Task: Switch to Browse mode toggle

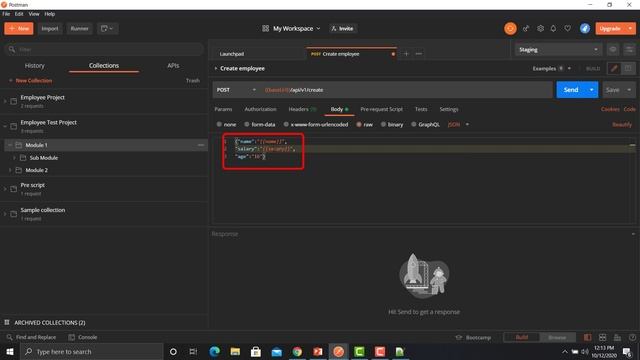Action: [557, 338]
